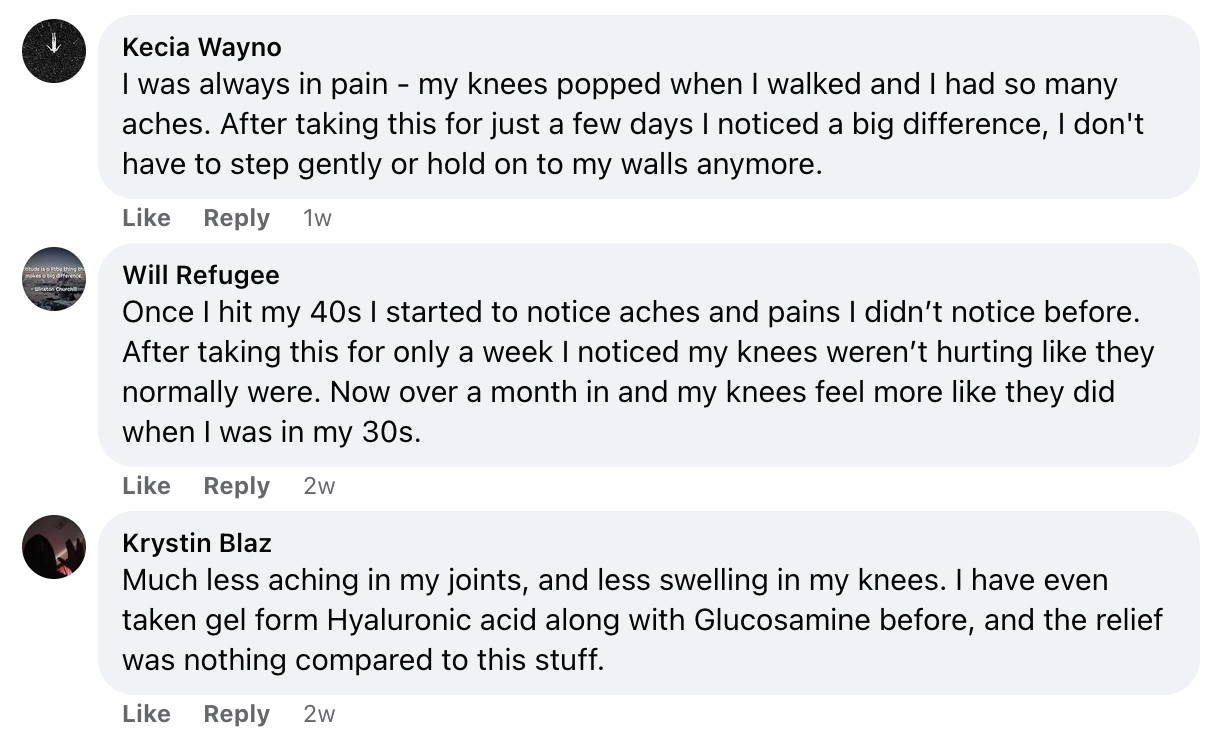Image resolution: width=1218 pixels, height=738 pixels.
Task: Like Kecia Wayno's comment
Action: pyautogui.click(x=147, y=218)
